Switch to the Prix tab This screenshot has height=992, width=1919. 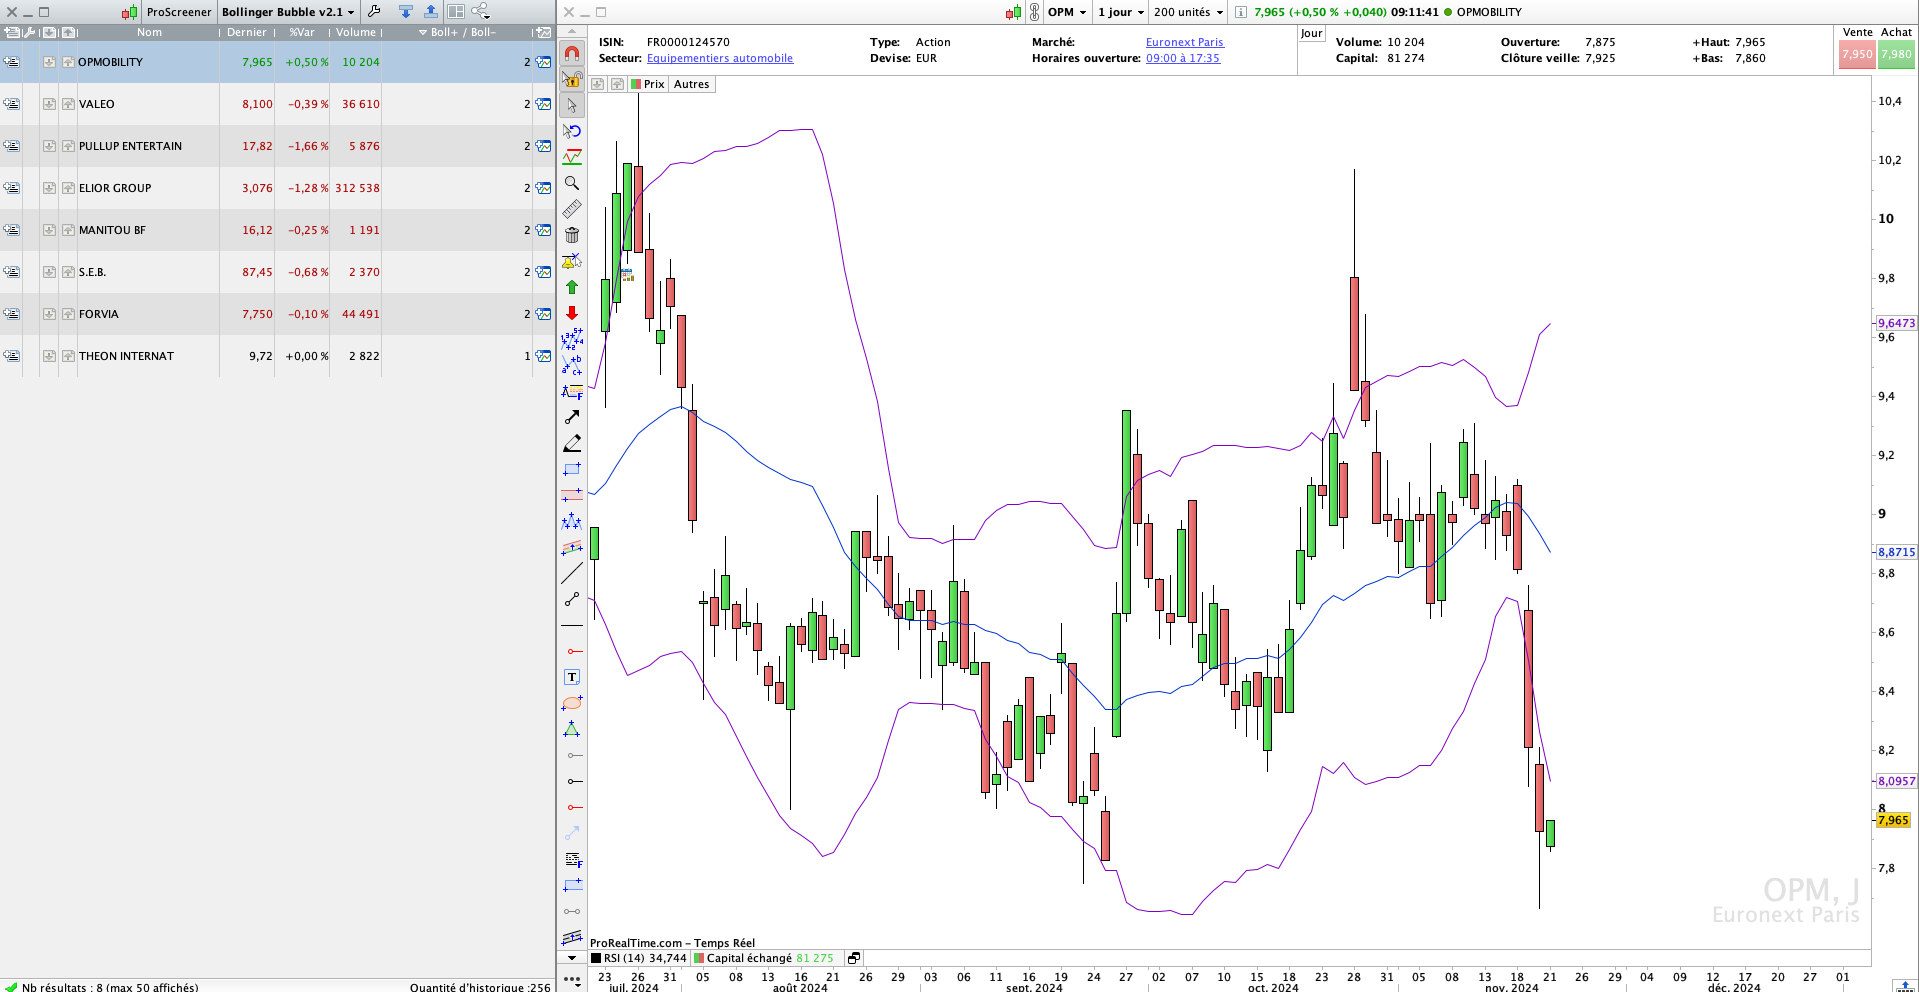click(648, 84)
